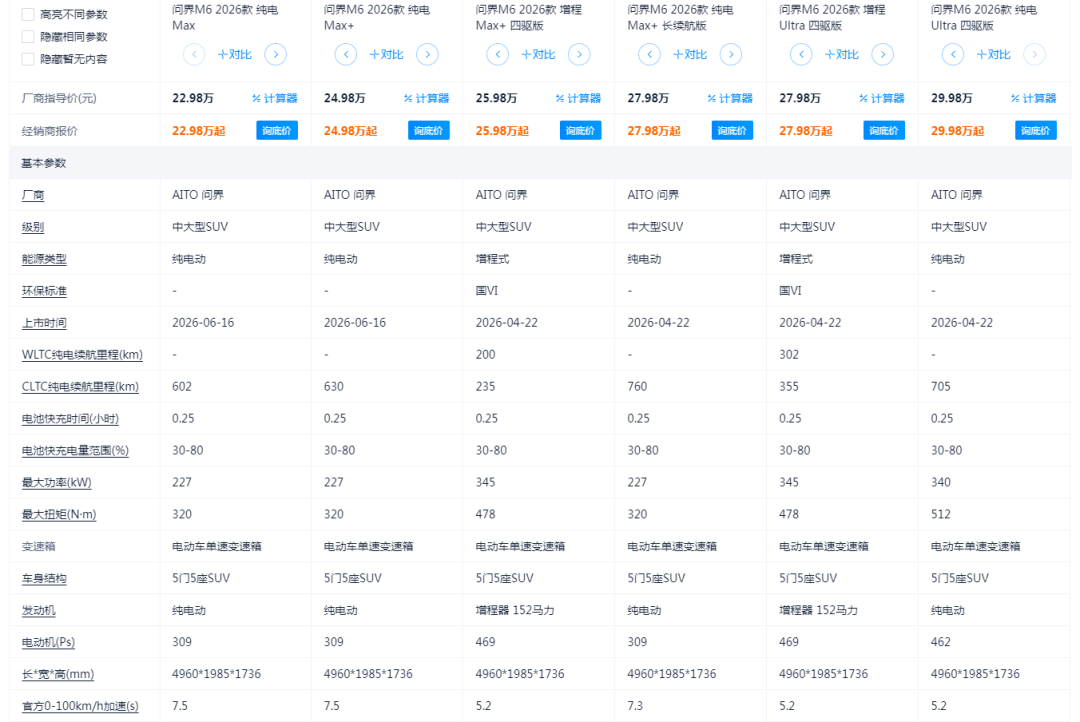
Task: Add 增程 Max+ 四驱版 to comparison
Action: click(x=538, y=54)
